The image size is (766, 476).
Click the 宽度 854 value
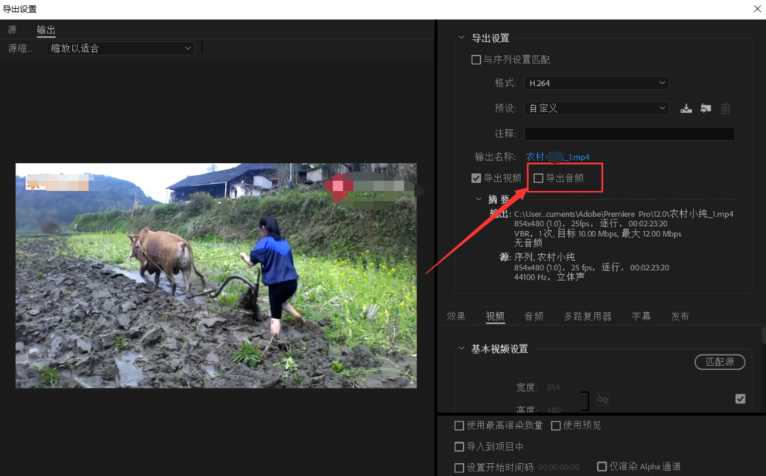click(x=553, y=388)
